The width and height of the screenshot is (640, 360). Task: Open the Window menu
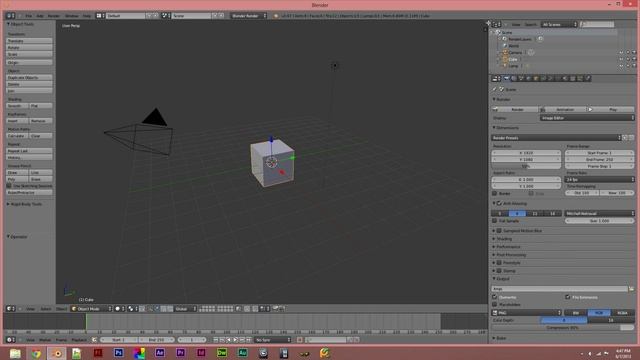click(x=72, y=16)
